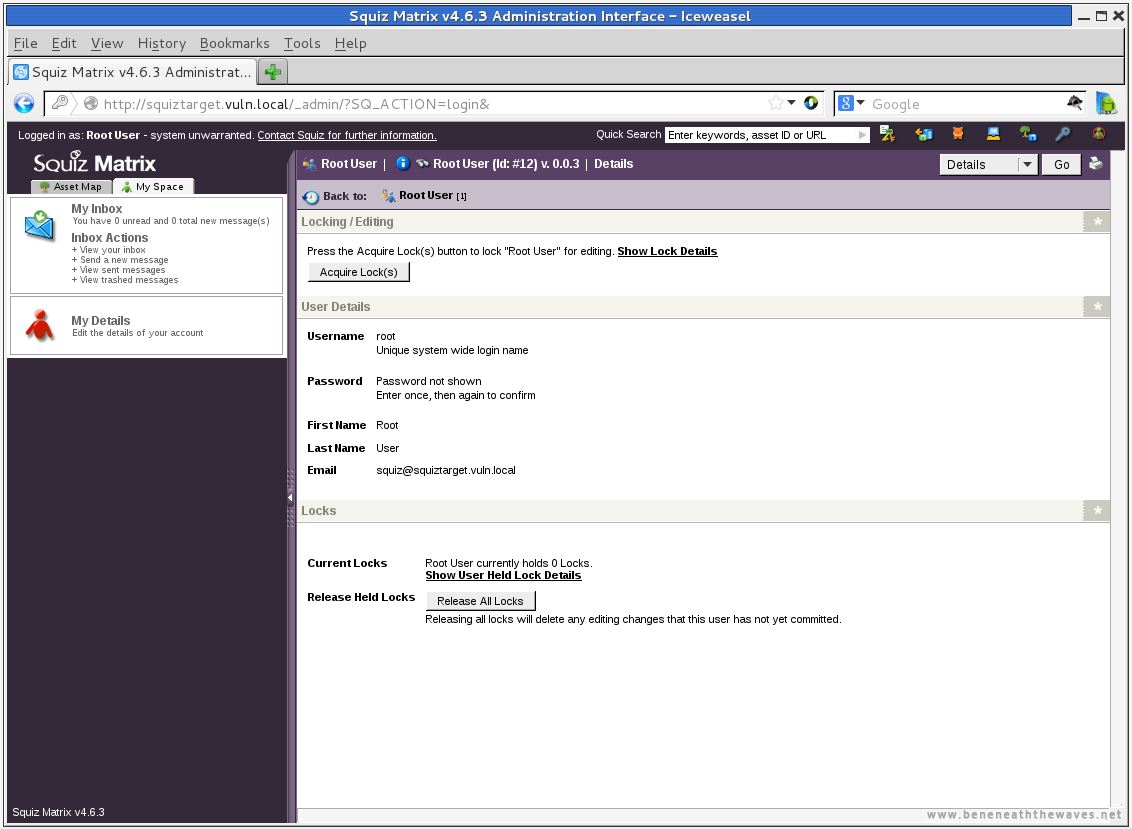Open the File menu

[x=25, y=43]
